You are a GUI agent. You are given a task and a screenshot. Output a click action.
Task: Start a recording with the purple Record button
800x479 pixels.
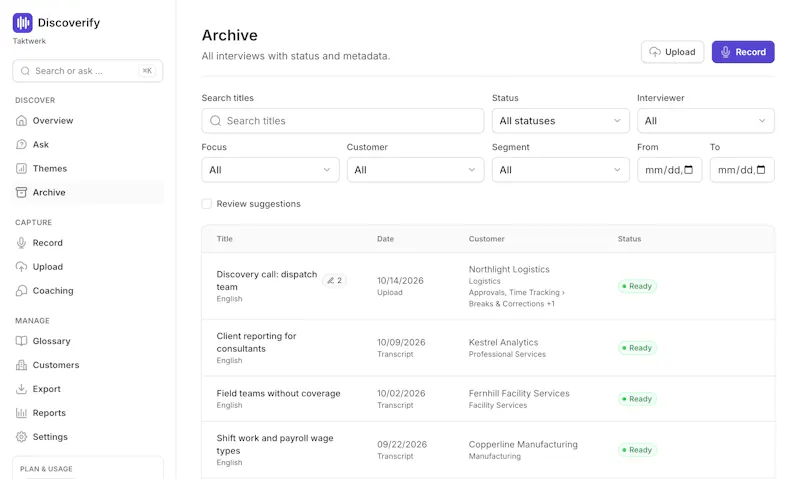tap(743, 52)
